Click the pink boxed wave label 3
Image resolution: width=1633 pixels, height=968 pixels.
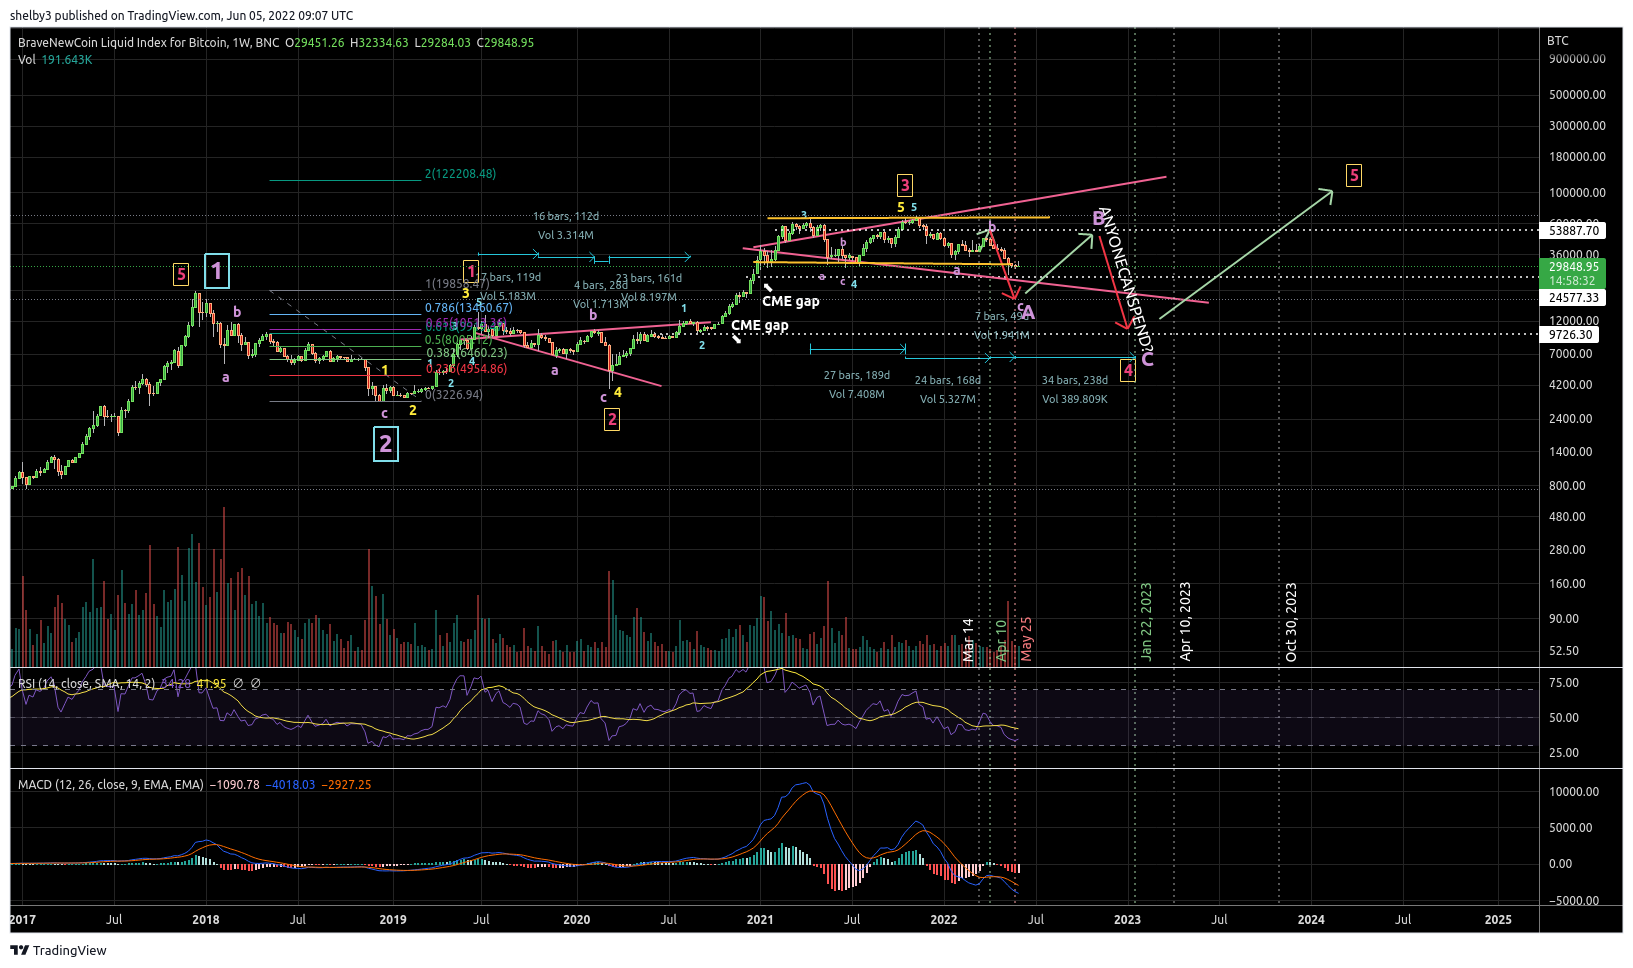904,185
